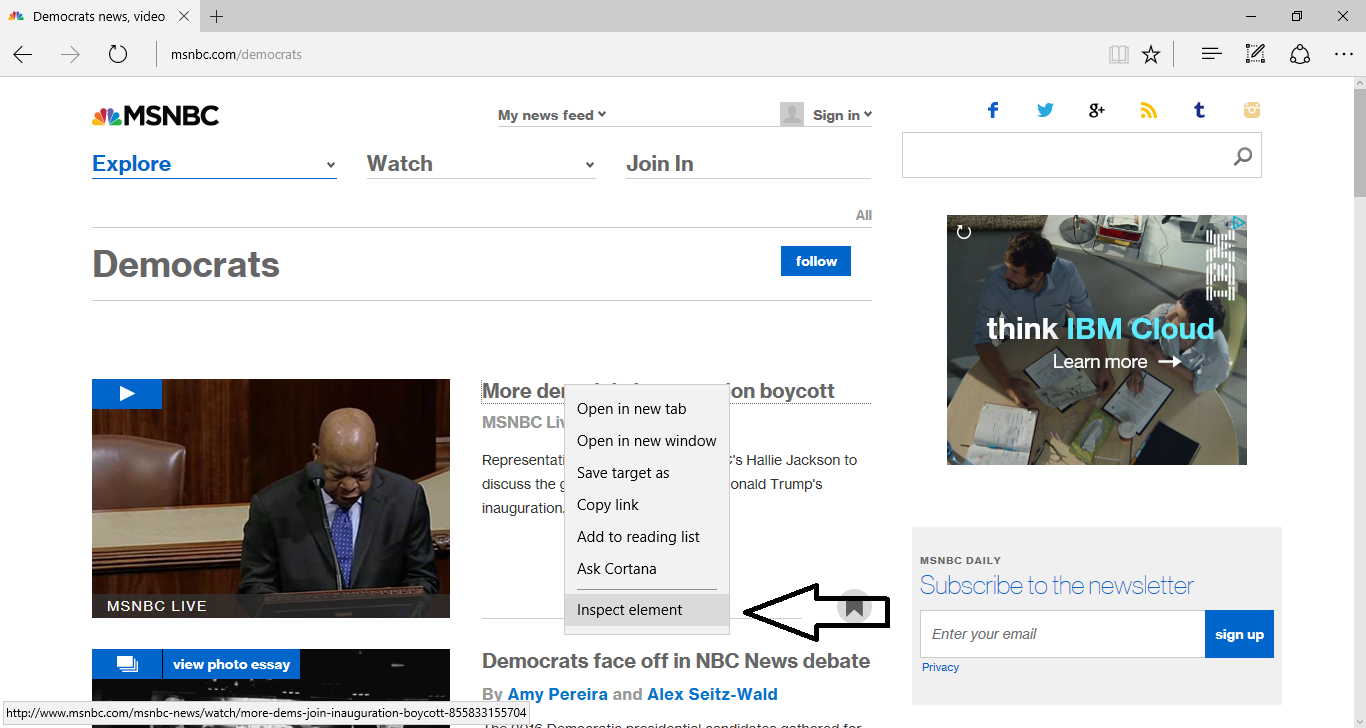This screenshot has height=728, width=1366.
Task: Add page to favorites star icon
Action: coord(1151,54)
